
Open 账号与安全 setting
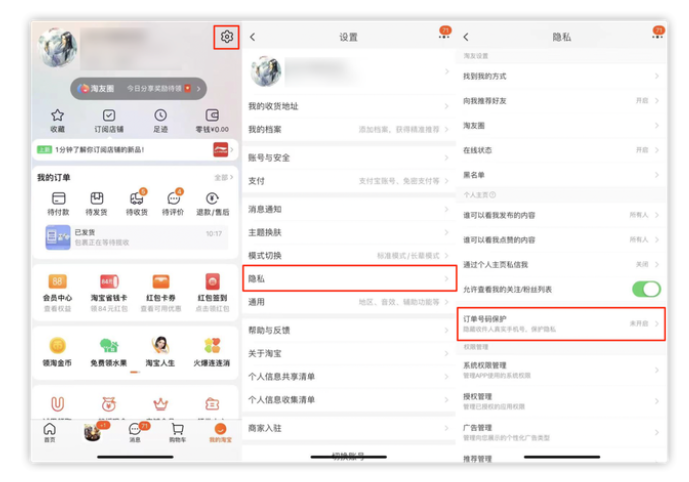(x=349, y=157)
